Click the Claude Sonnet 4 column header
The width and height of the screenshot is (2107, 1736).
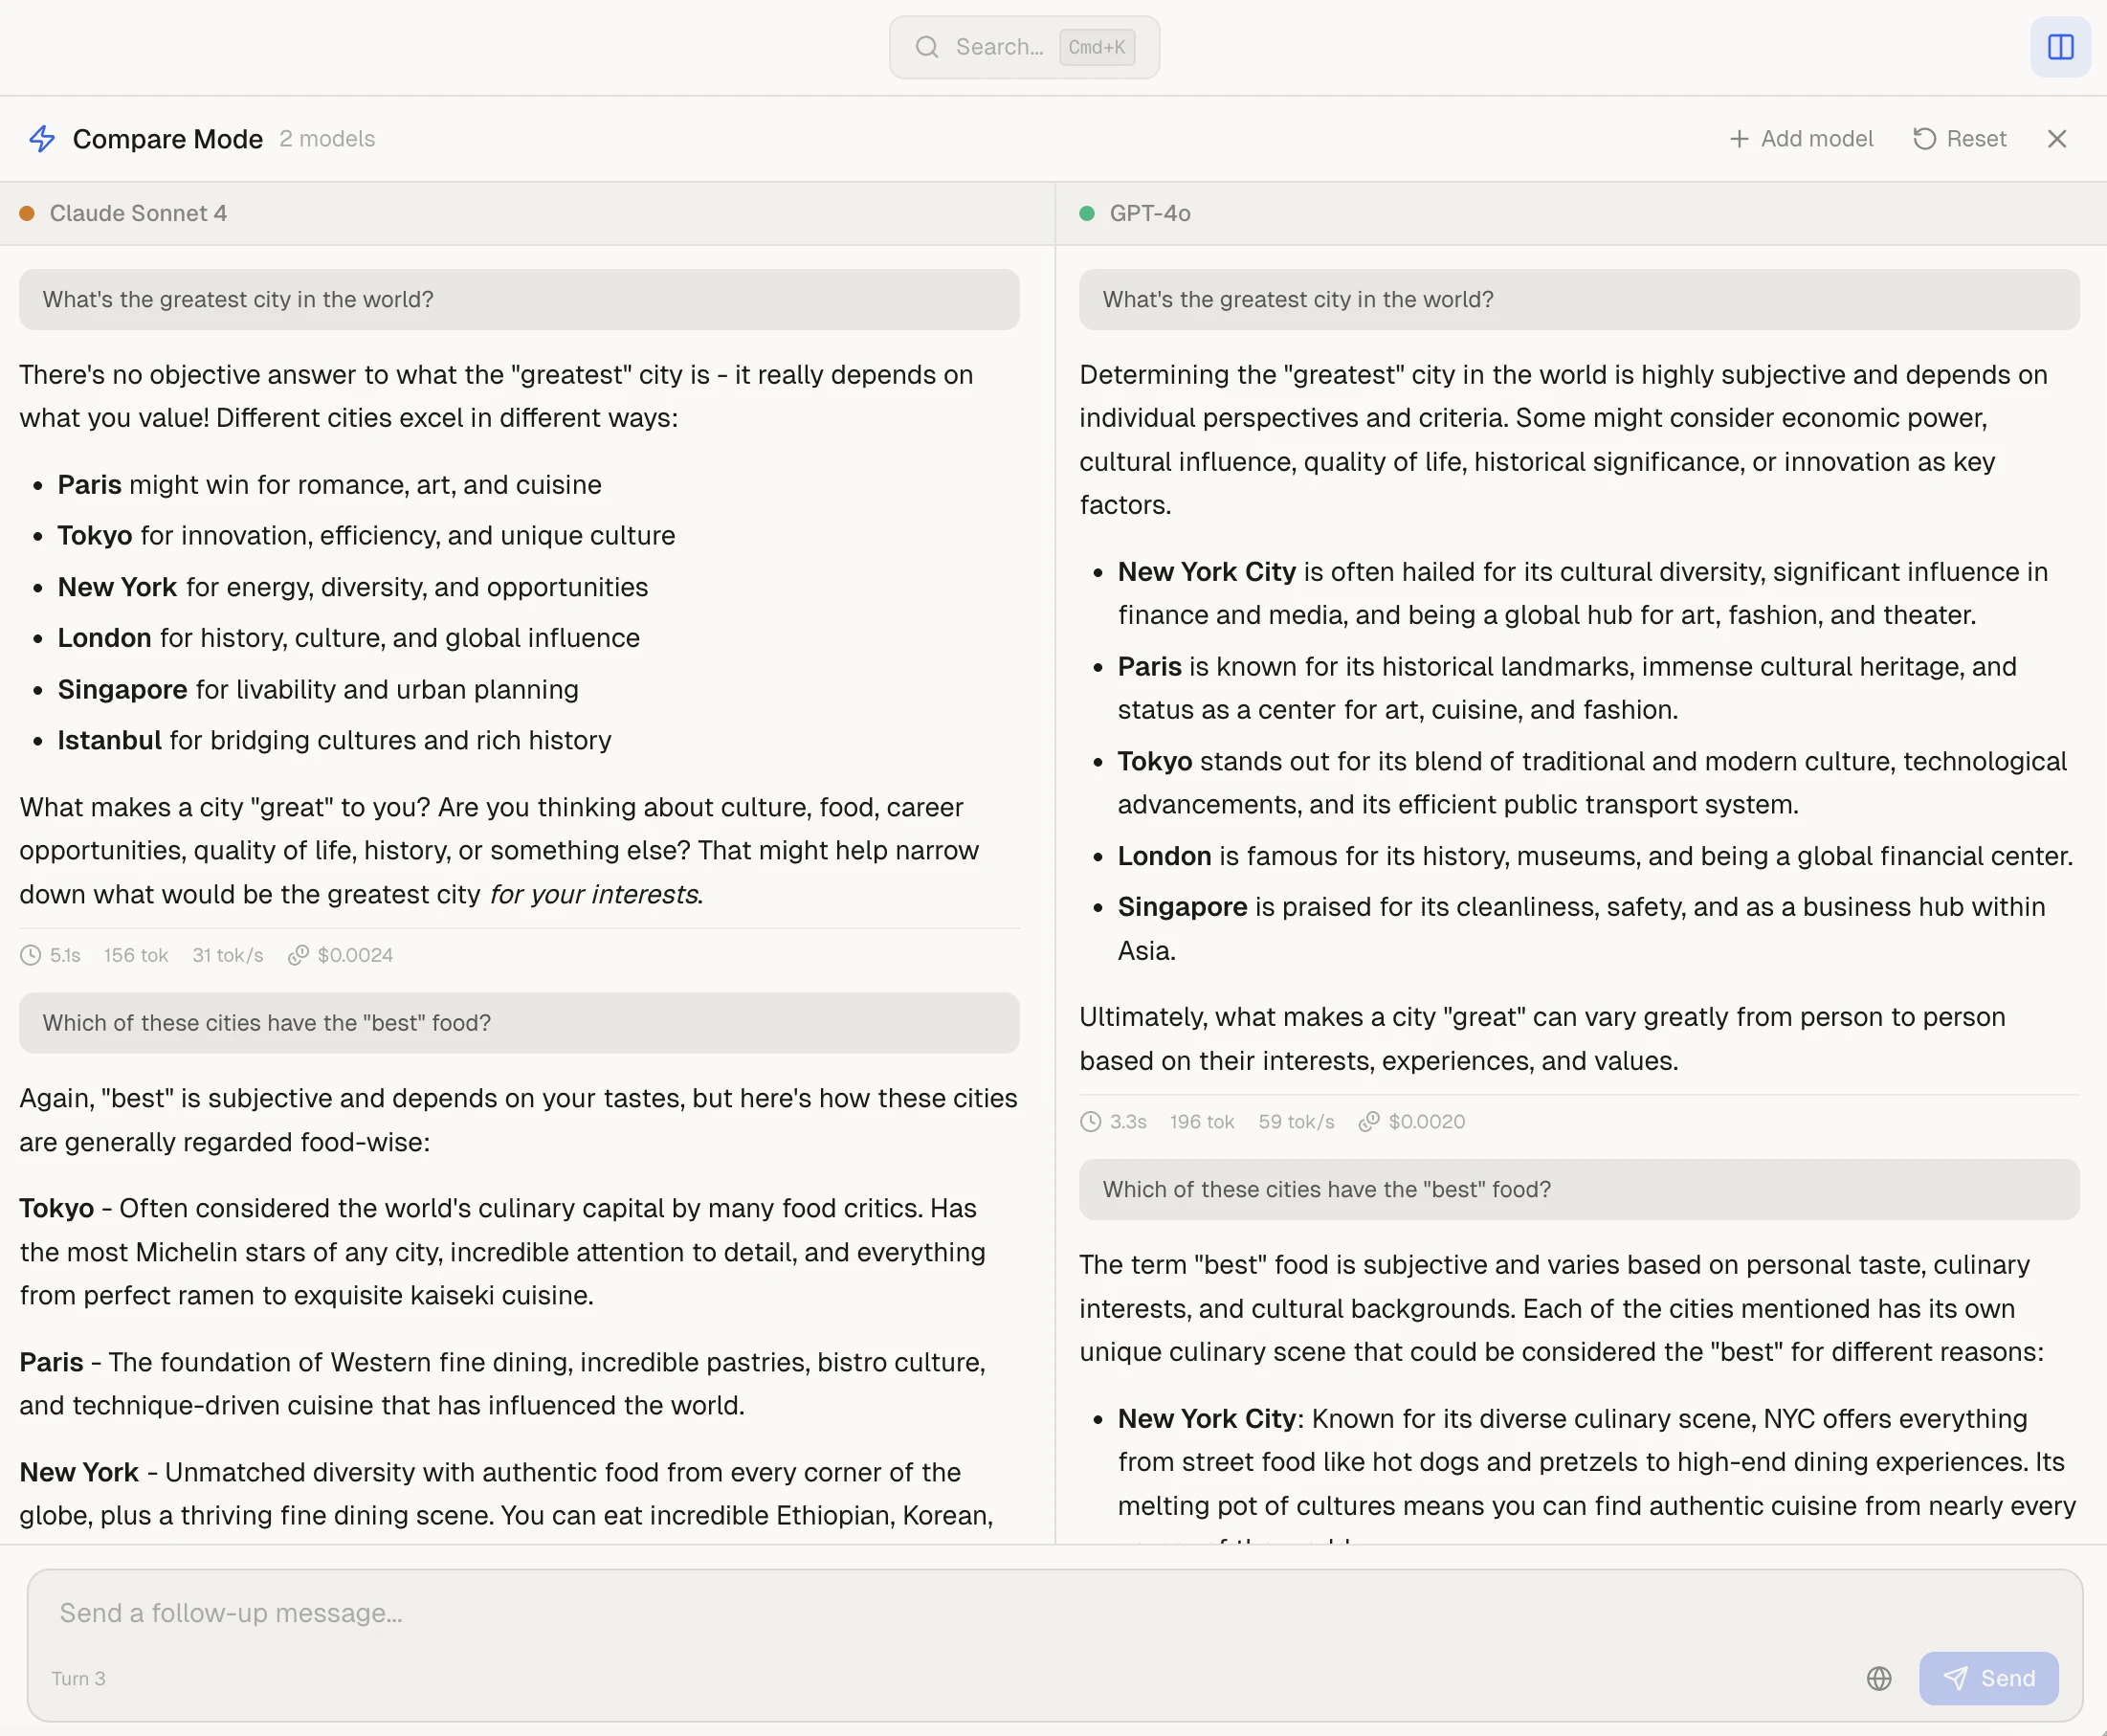pyautogui.click(x=138, y=213)
